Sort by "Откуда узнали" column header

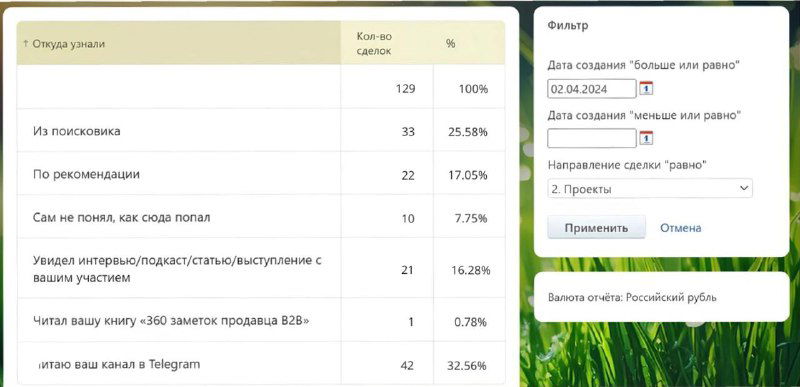click(179, 43)
